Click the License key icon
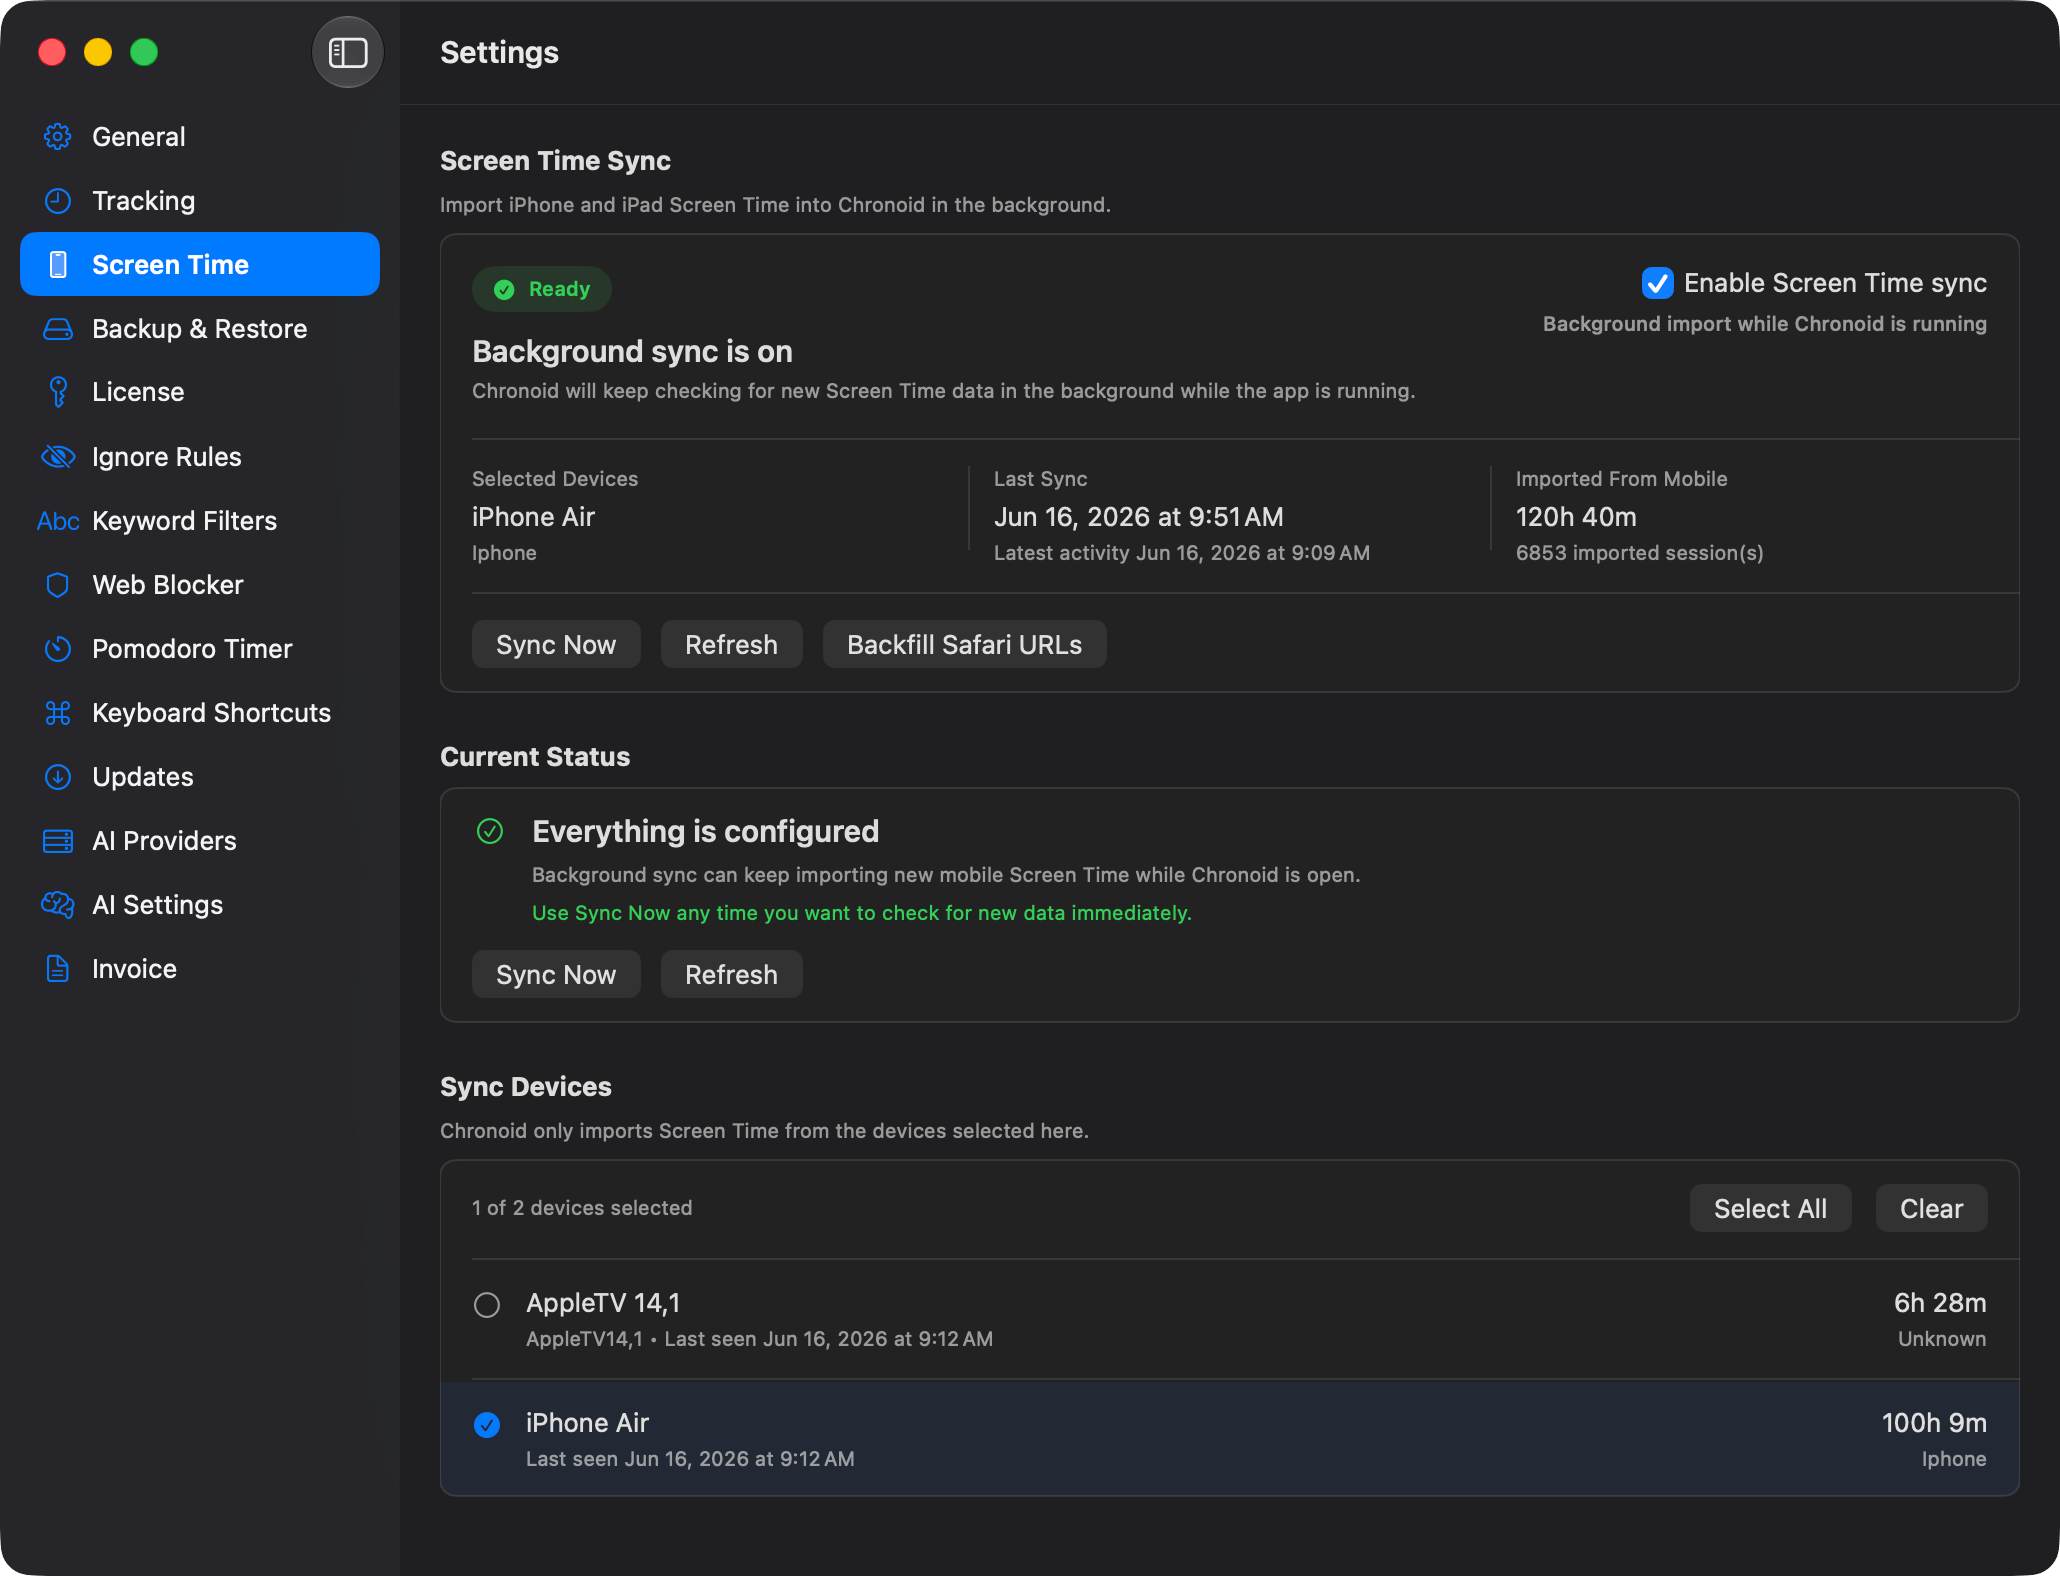The image size is (2060, 1576). (x=58, y=392)
